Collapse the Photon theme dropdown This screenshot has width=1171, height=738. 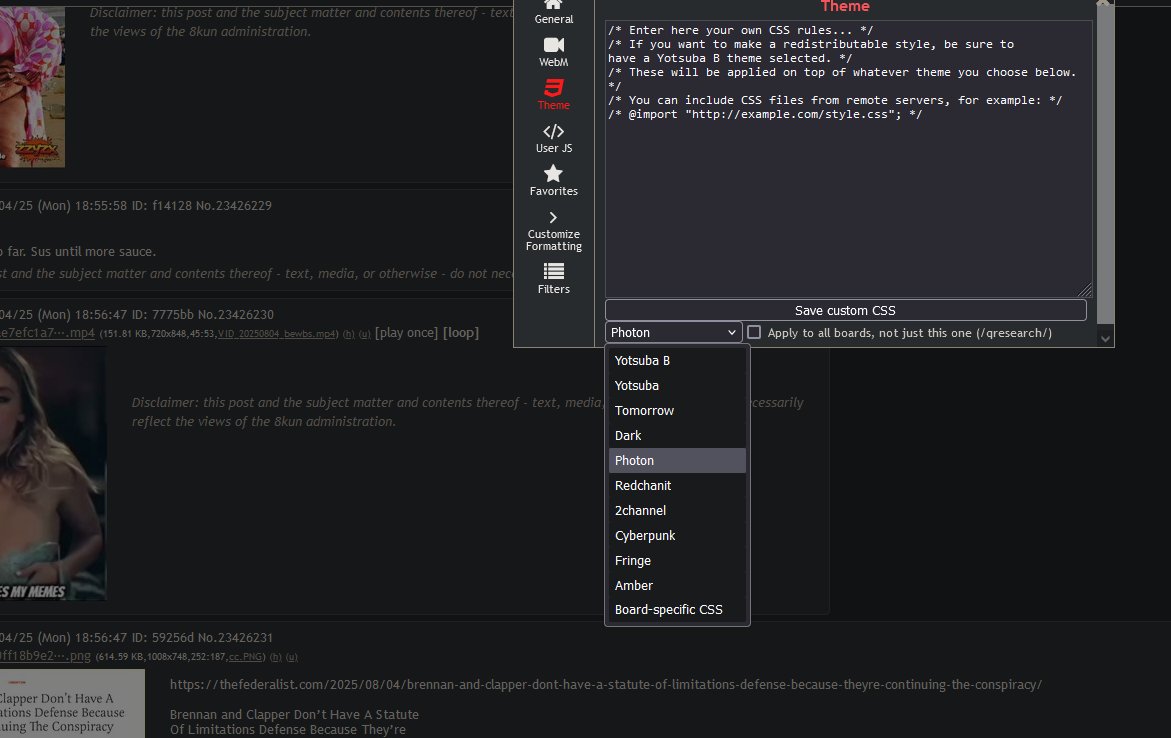tap(674, 332)
